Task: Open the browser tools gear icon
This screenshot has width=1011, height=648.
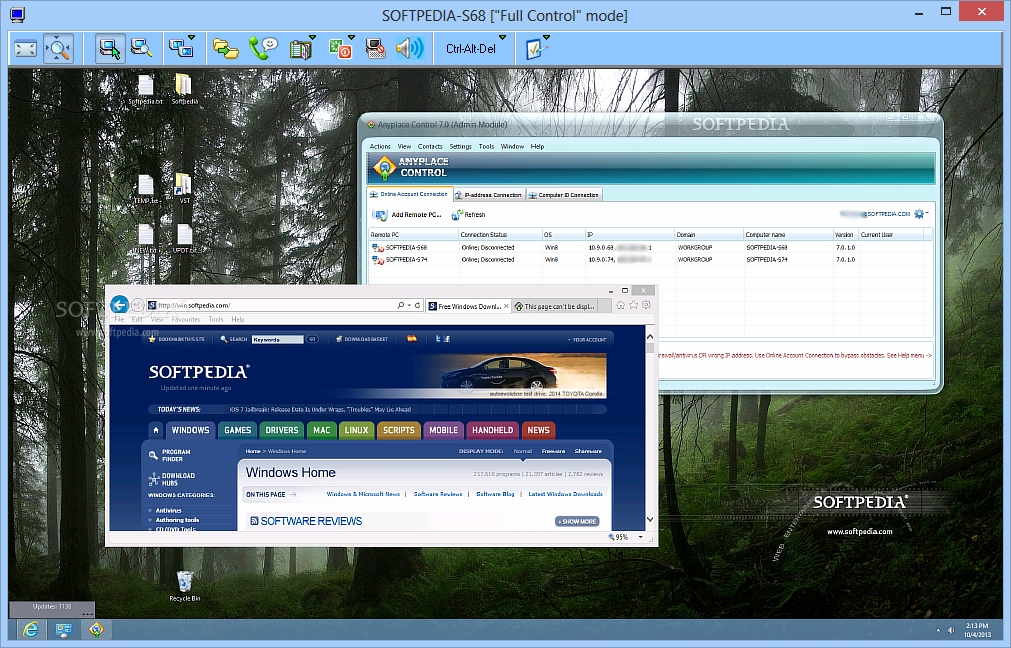Action: (646, 305)
